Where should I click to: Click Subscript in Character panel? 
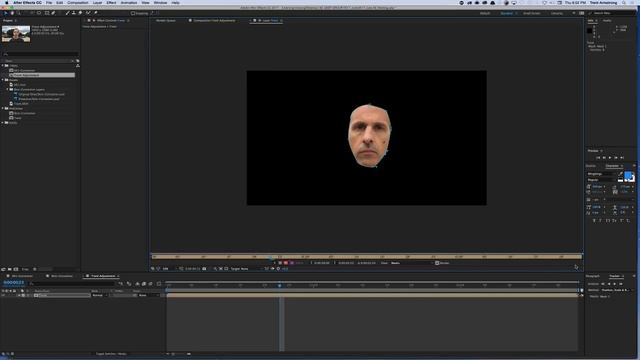coord(628,220)
